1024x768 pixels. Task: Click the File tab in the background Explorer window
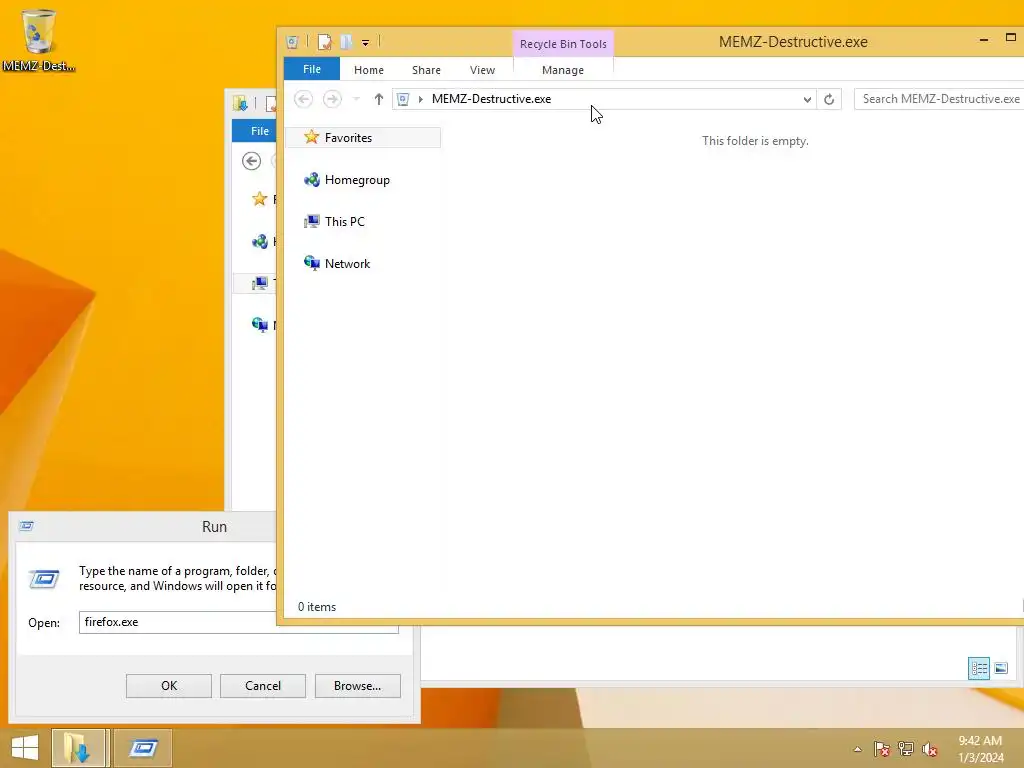click(255, 131)
